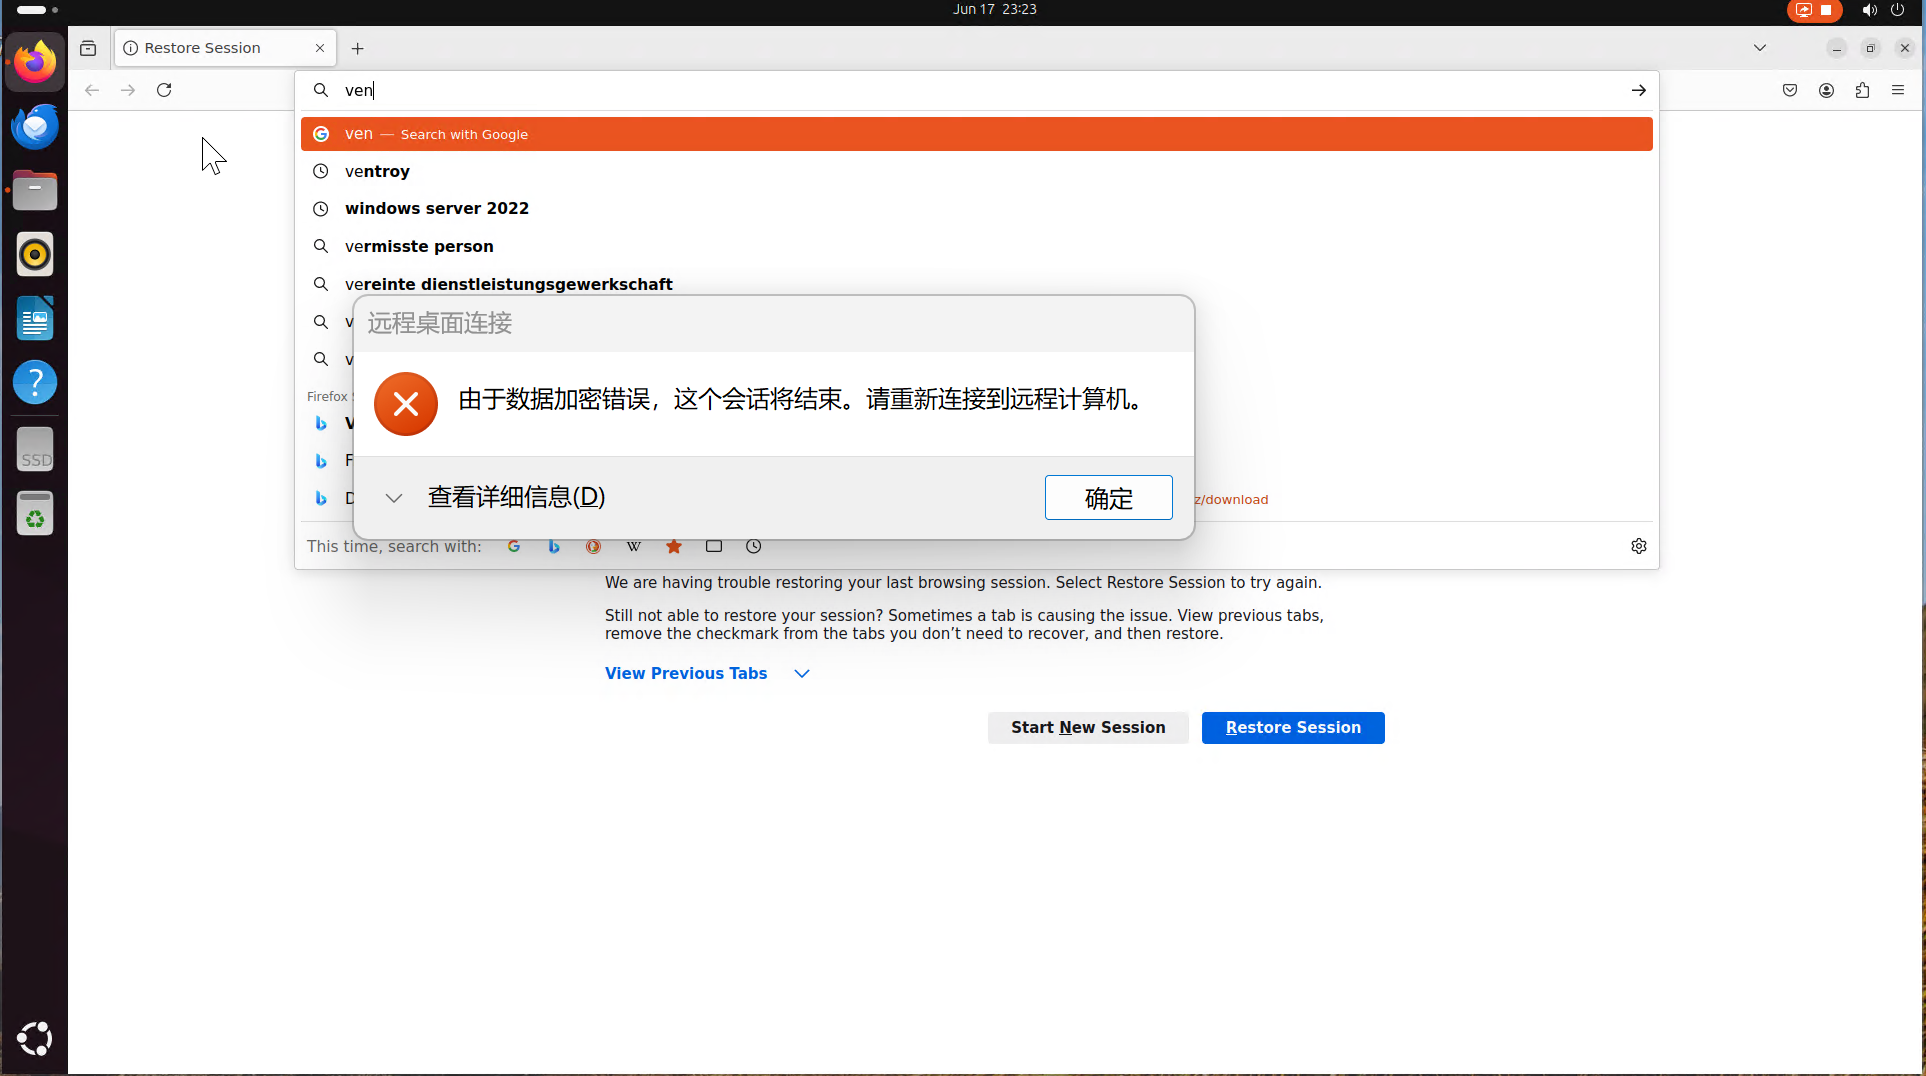Open clock and calendar Jun 17 23:23

coord(995,9)
